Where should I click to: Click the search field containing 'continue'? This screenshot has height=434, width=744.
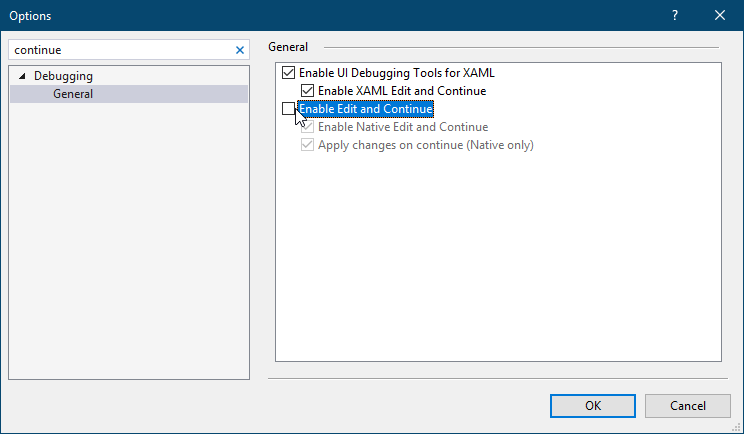pos(120,49)
